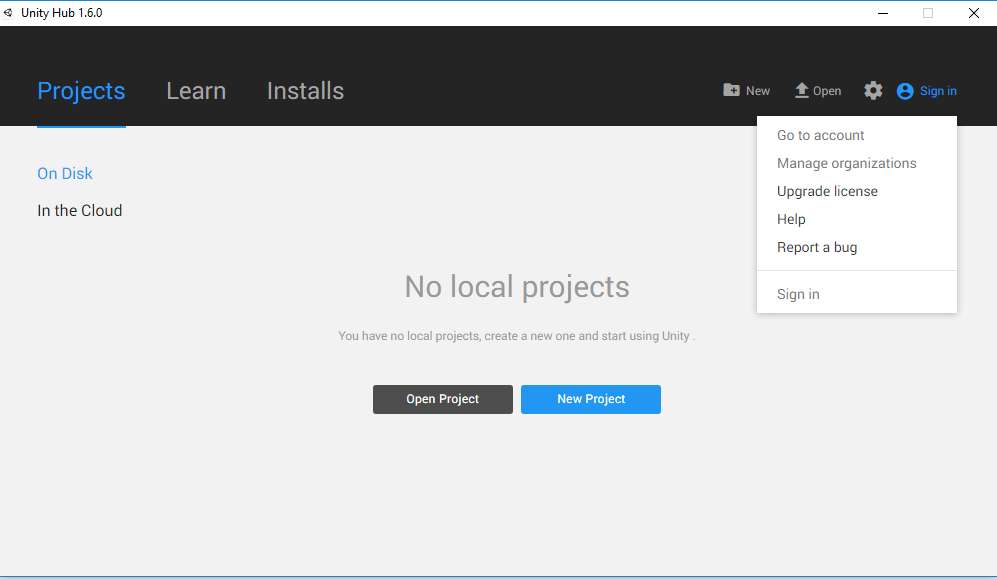Close the Unity Hub window
997x579 pixels.
tap(973, 13)
